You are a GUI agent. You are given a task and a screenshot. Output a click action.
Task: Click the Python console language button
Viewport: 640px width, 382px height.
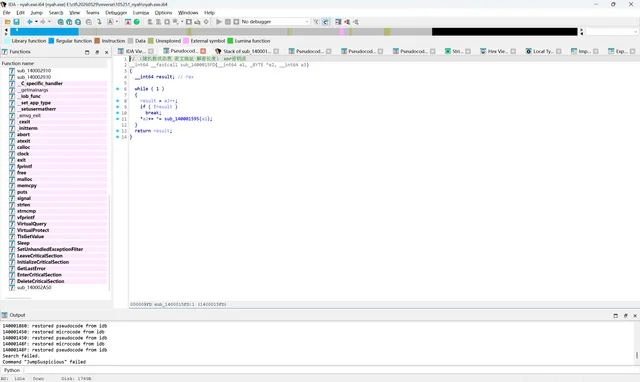(12, 370)
